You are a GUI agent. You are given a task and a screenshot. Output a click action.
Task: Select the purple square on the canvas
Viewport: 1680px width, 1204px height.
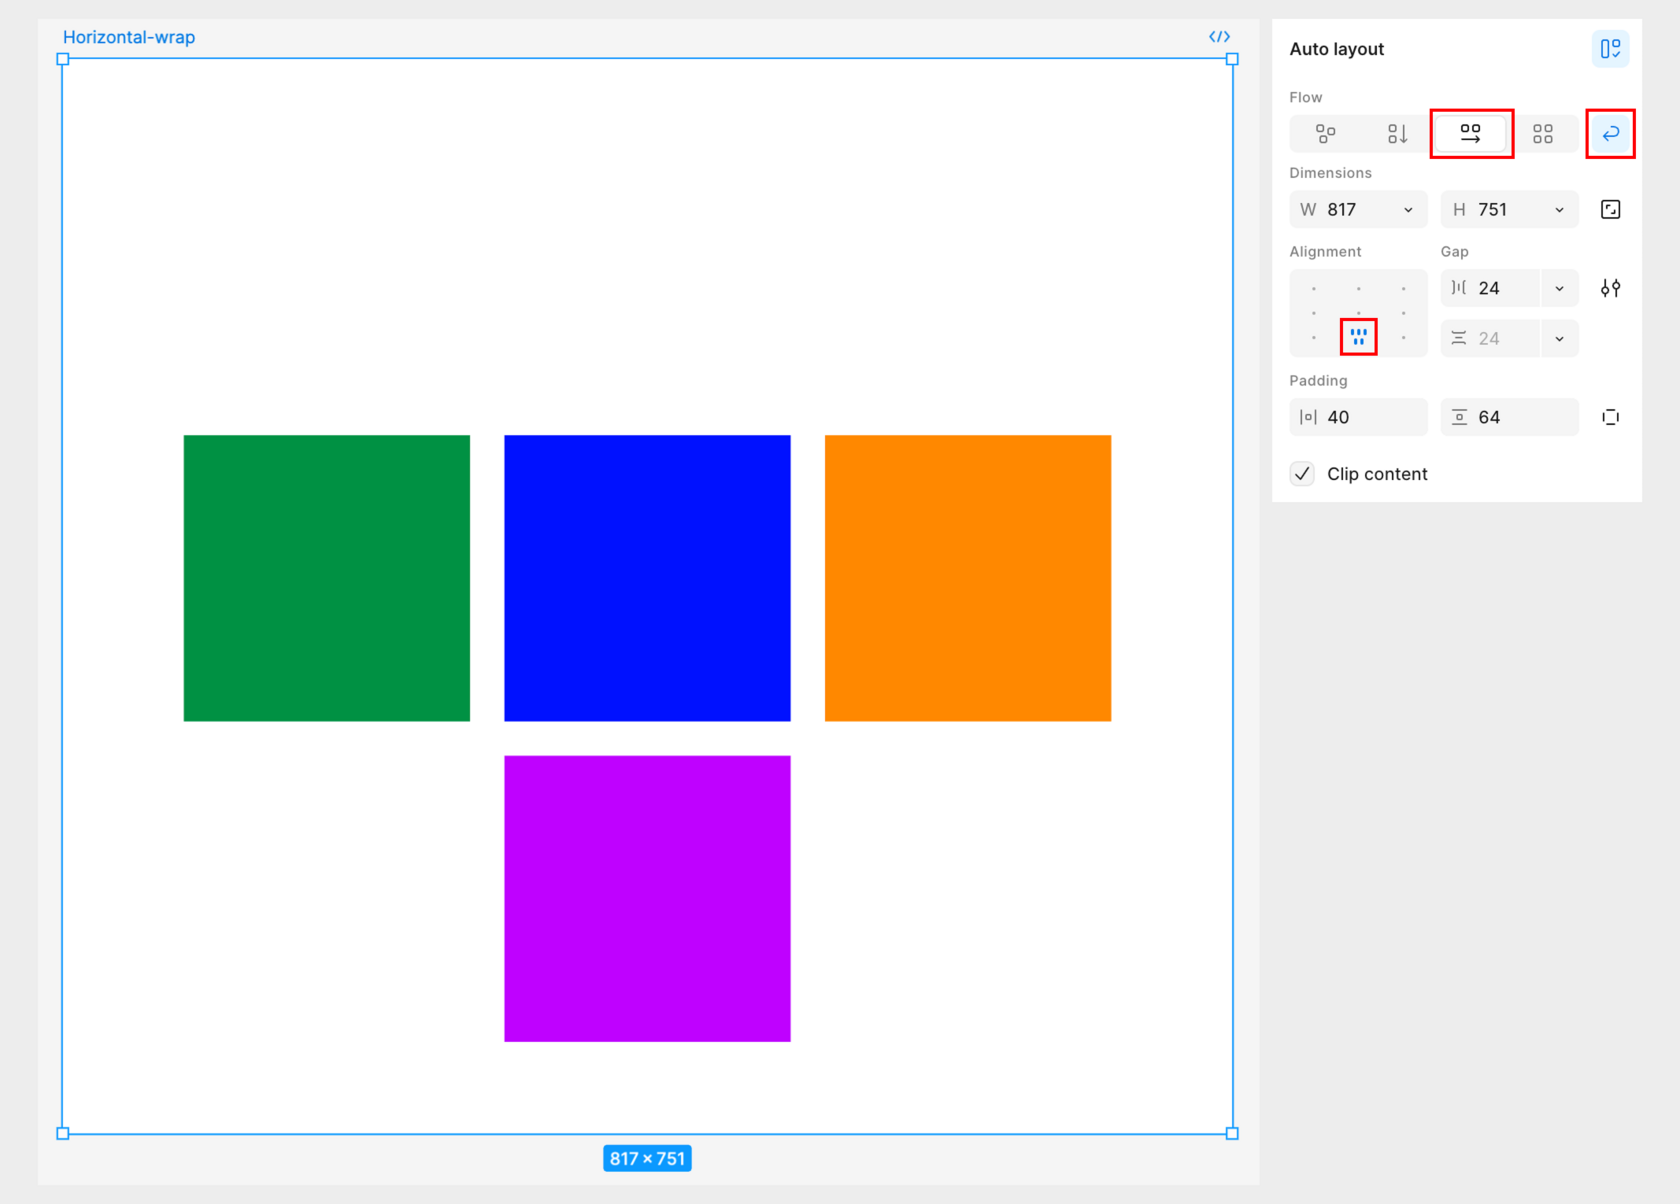(647, 897)
